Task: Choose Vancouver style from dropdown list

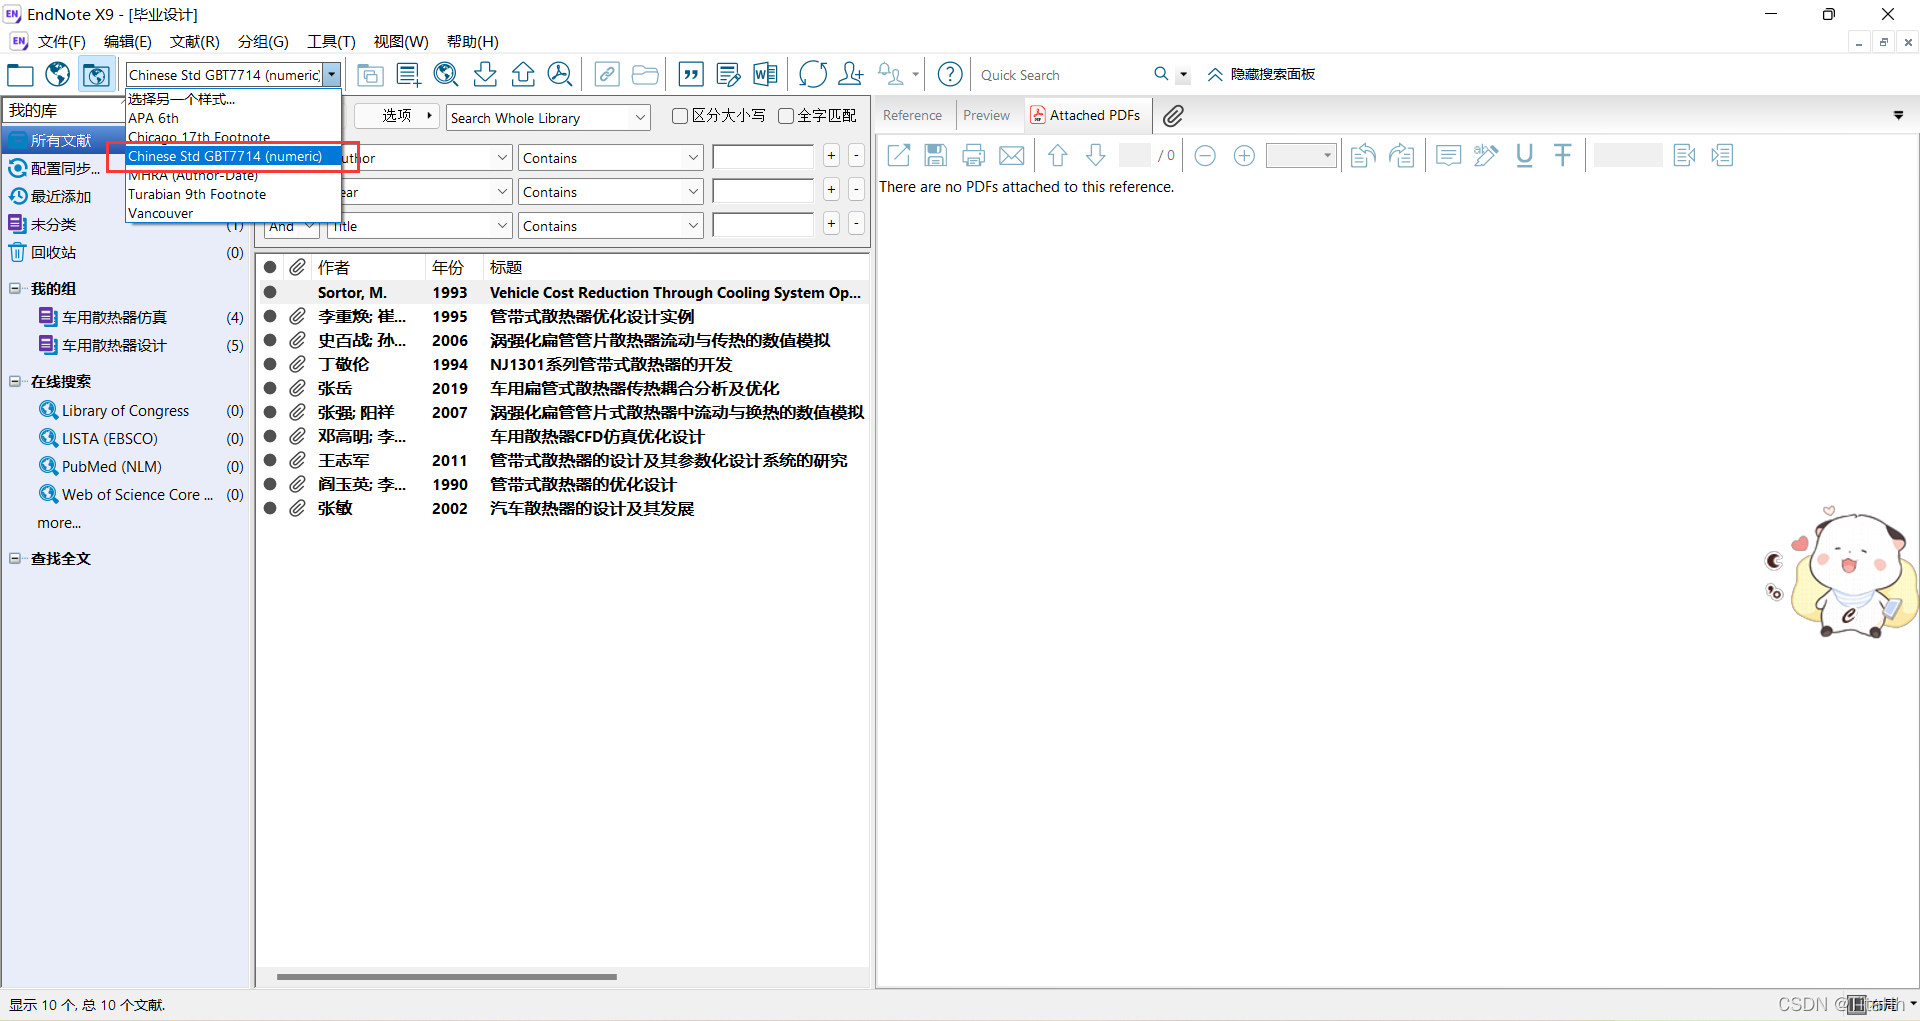Action: point(233,213)
